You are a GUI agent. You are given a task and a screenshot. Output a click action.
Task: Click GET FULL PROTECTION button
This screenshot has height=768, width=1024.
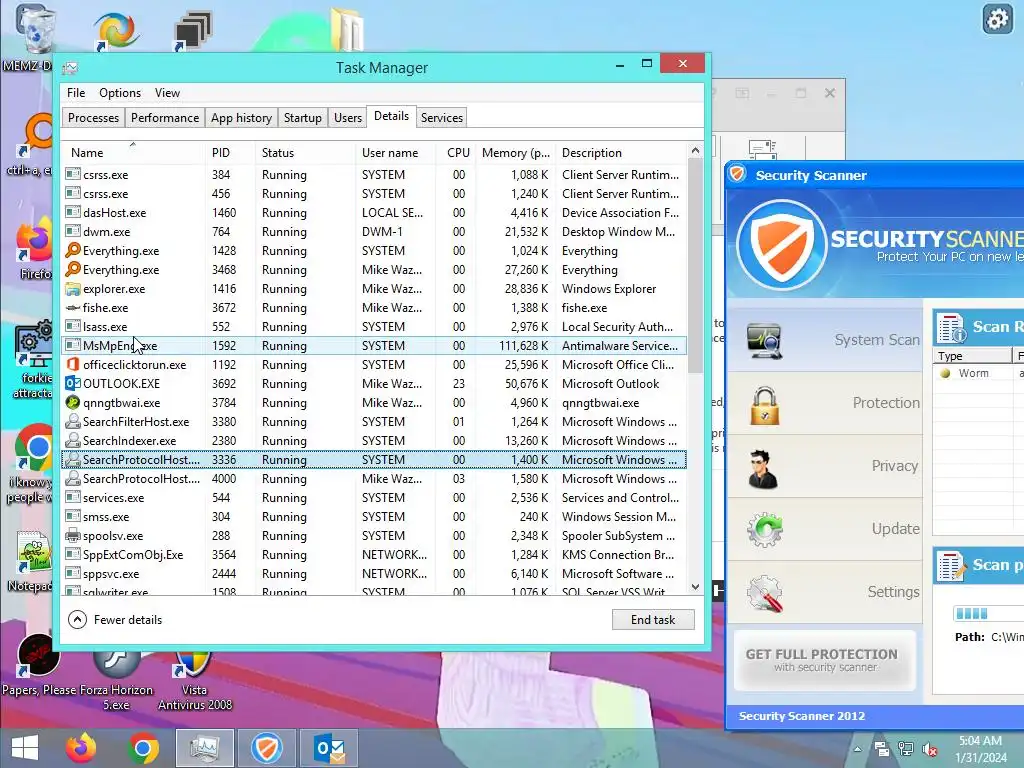tap(825, 660)
